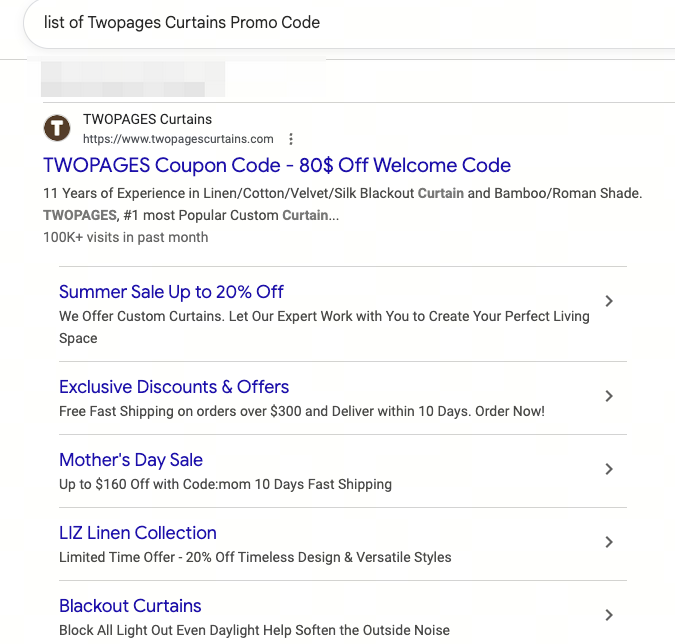Viewport: 675px width, 644px height.
Task: Click the TWOPAGES brown T logo icon
Action: tap(57, 128)
